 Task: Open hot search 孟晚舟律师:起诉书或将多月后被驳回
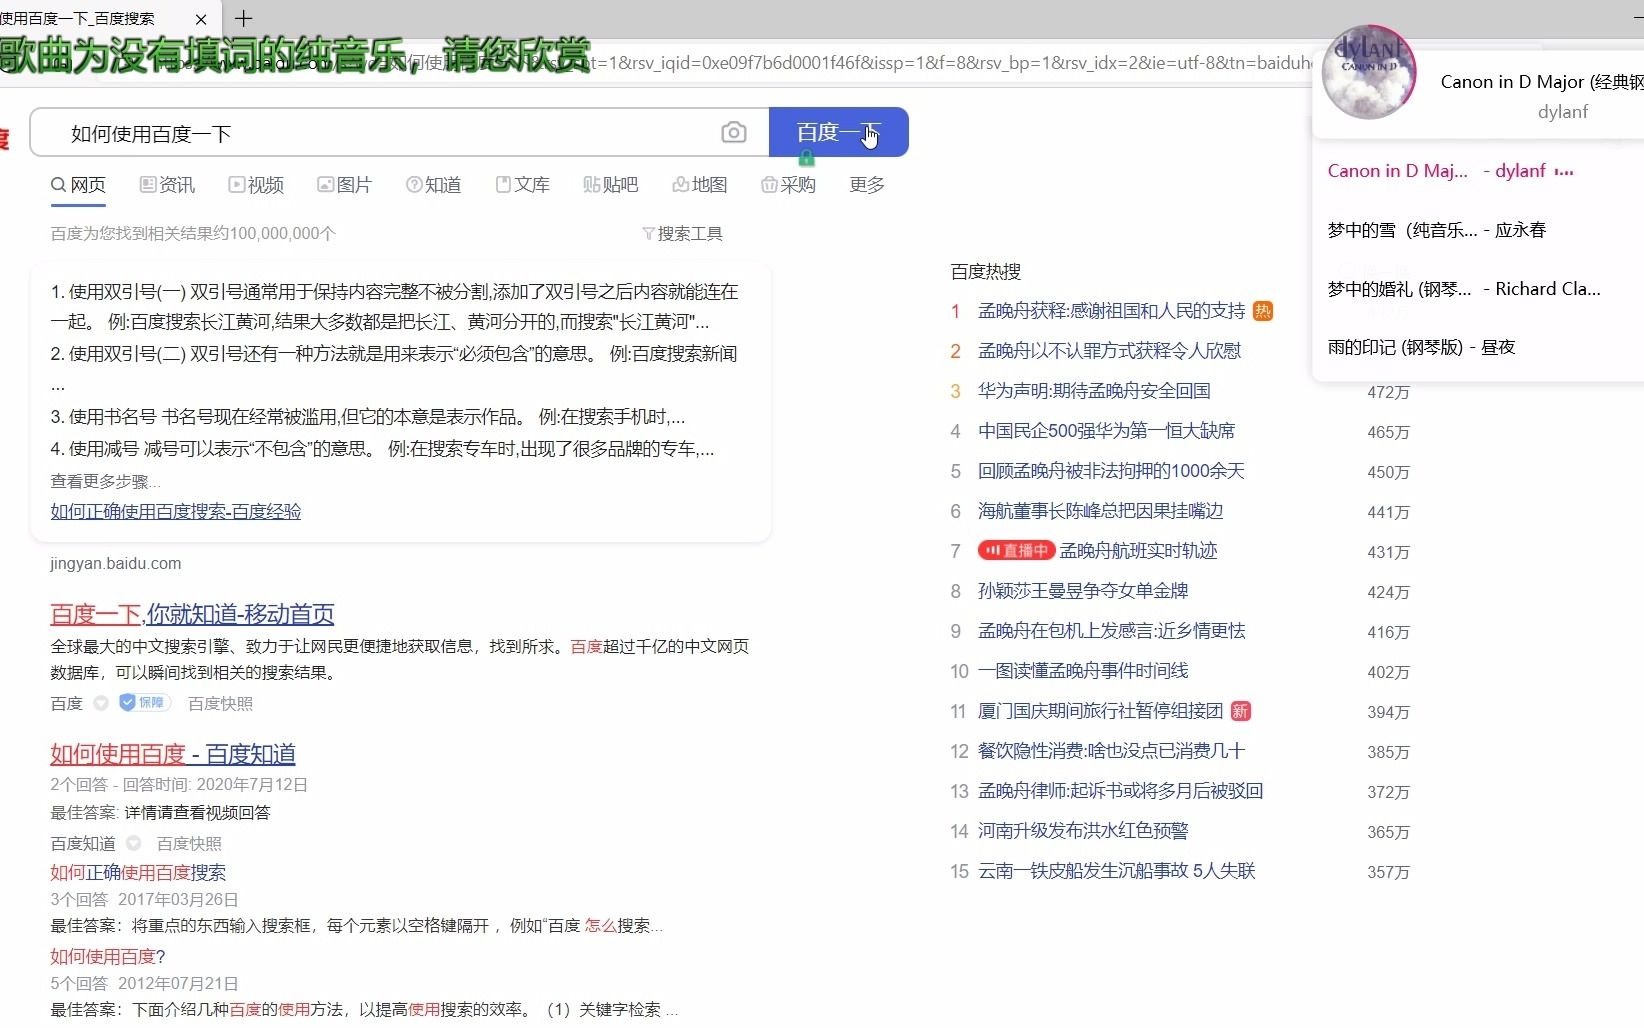[1120, 791]
